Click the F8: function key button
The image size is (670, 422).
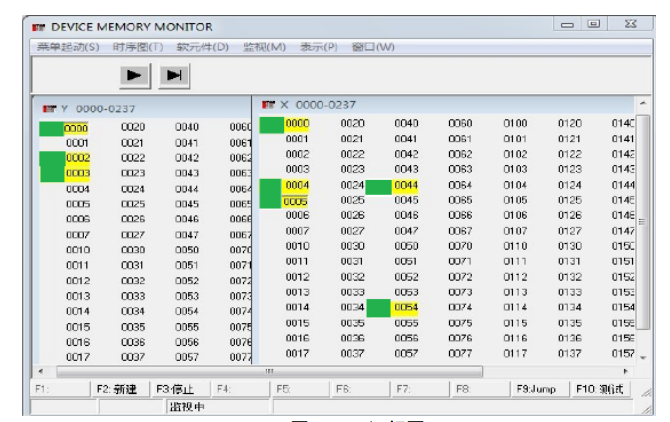pos(480,389)
